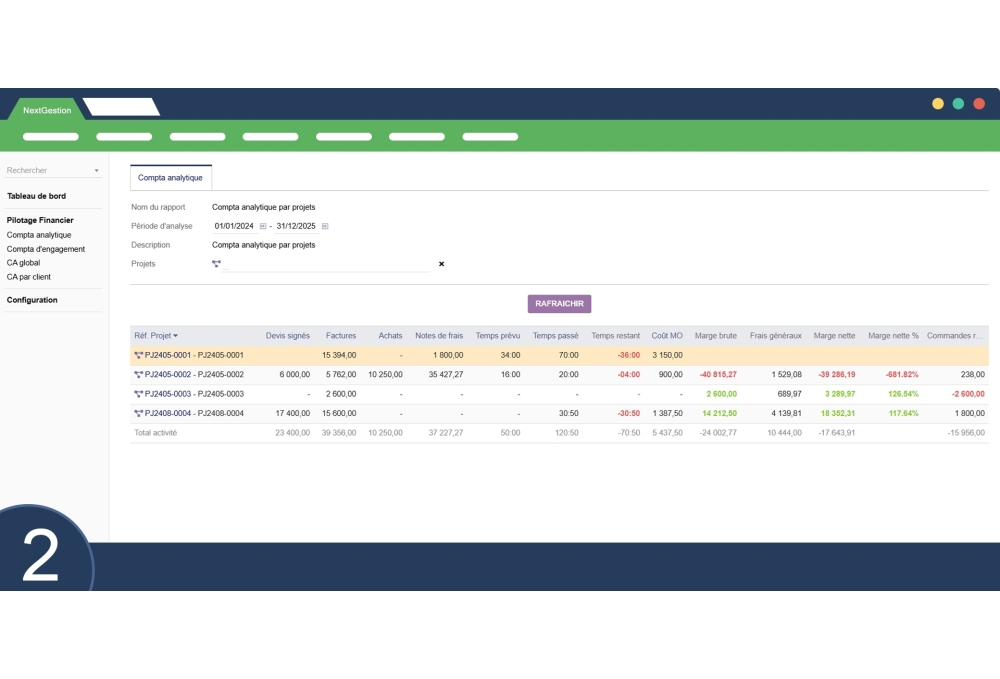Open the CA par client report
1000x679 pixels.
tap(28, 276)
